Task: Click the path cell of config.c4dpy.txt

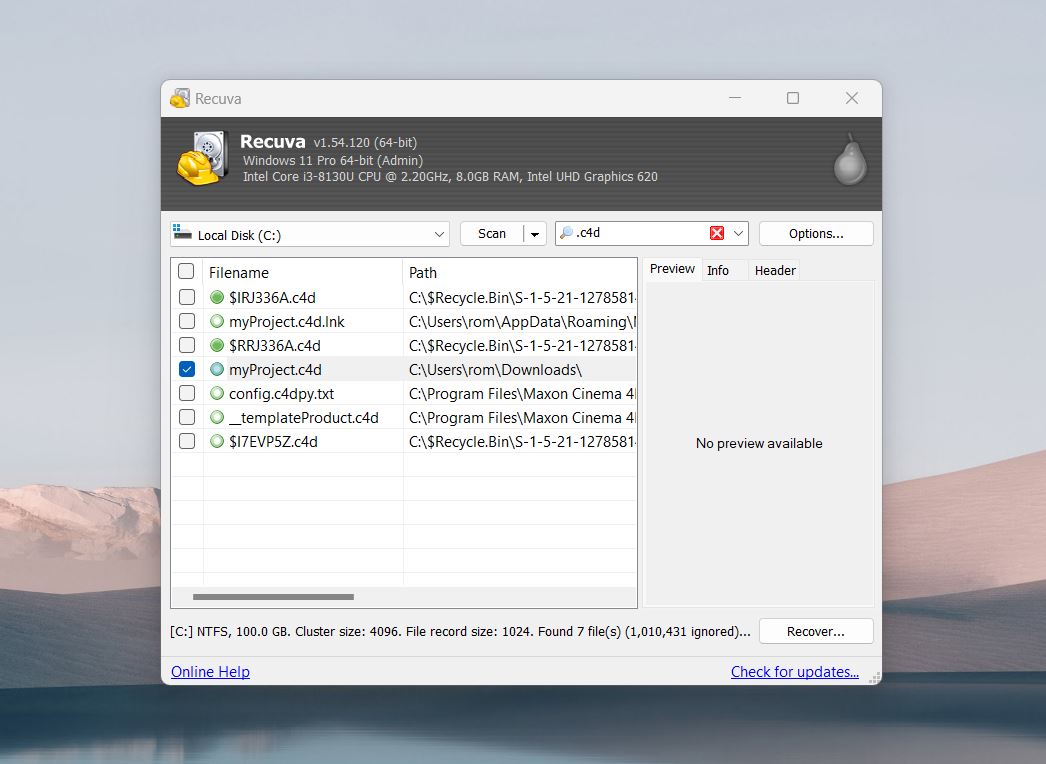Action: pyautogui.click(x=522, y=394)
